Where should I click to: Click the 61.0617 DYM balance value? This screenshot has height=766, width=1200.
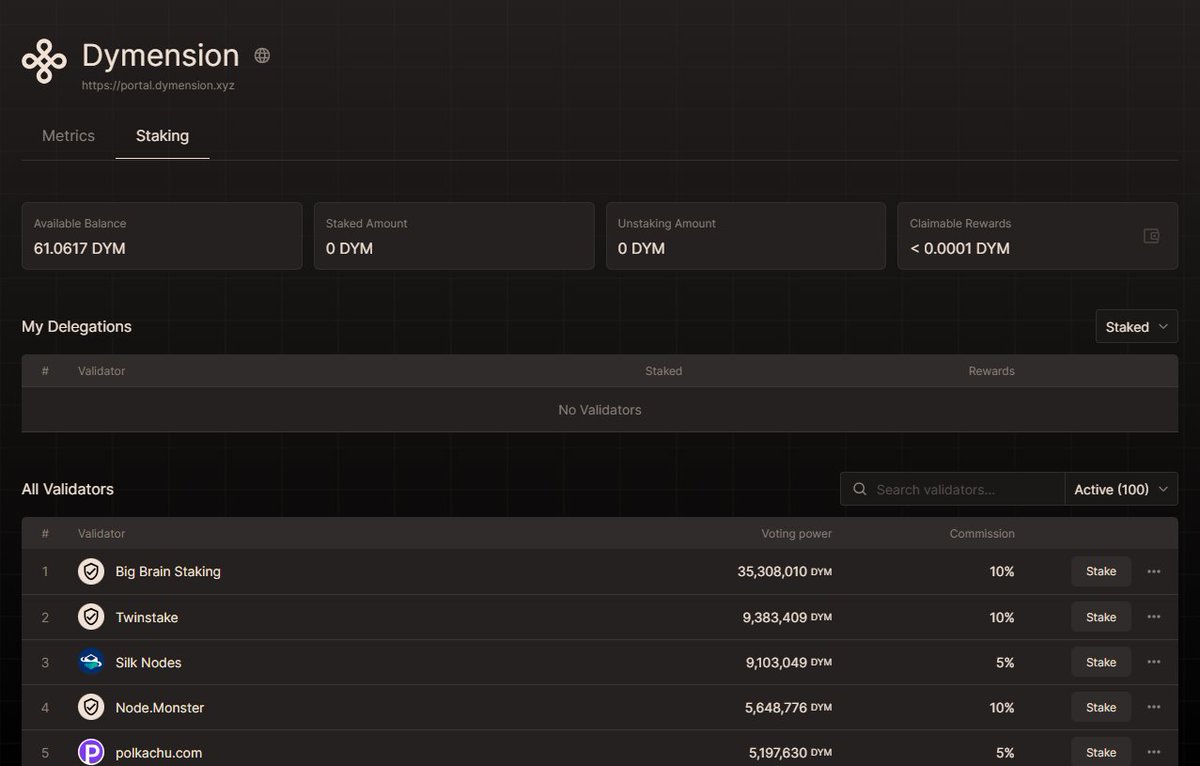pyautogui.click(x=80, y=248)
